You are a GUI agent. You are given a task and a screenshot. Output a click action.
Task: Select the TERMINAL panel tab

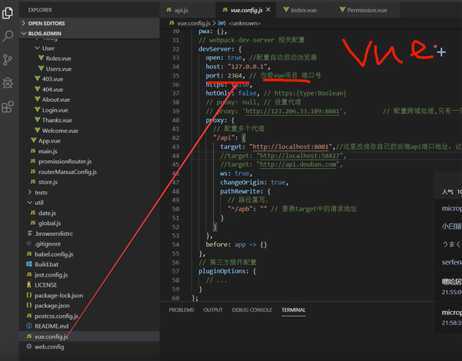pos(293,310)
